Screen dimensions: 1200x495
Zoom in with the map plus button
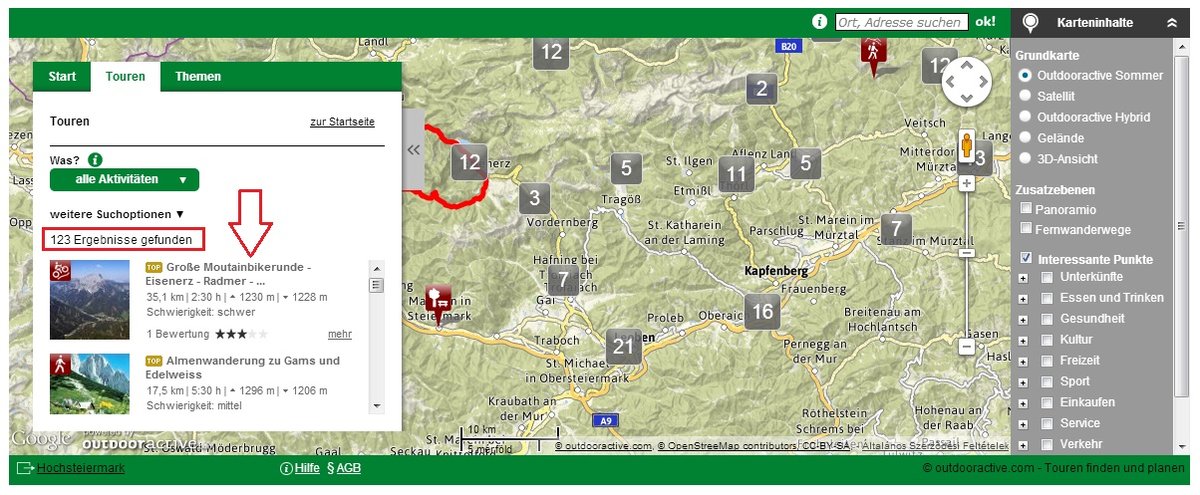966,184
